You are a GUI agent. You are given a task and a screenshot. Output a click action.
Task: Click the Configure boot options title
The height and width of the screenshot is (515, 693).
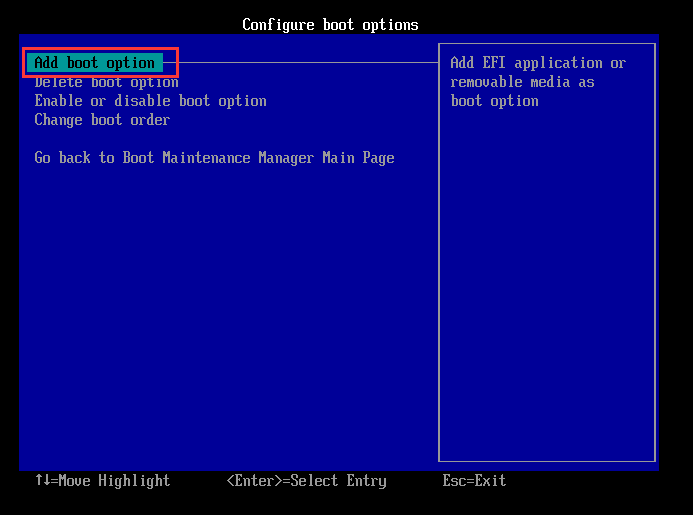click(330, 25)
